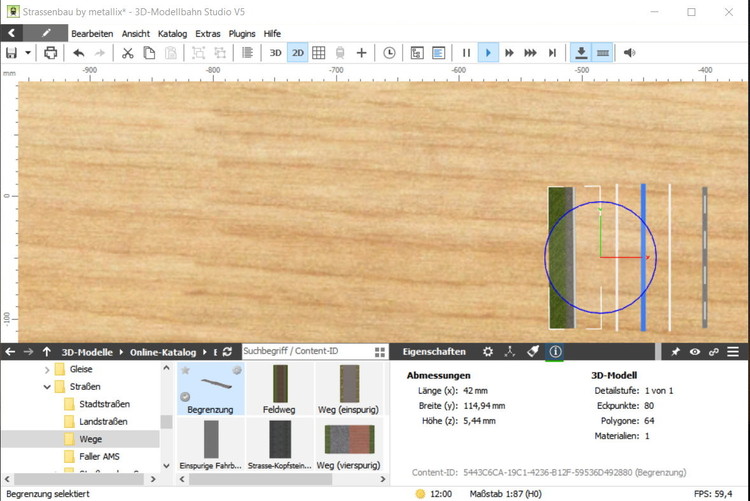Pause the simulation

[x=466, y=53]
